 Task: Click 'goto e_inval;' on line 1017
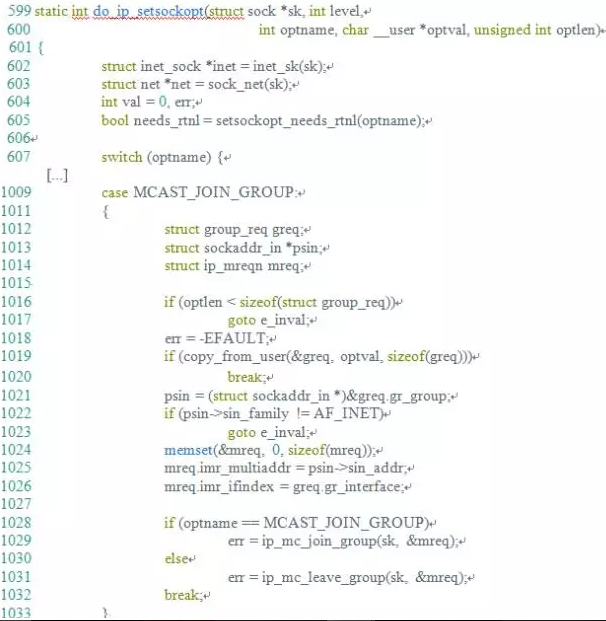(x=269, y=320)
